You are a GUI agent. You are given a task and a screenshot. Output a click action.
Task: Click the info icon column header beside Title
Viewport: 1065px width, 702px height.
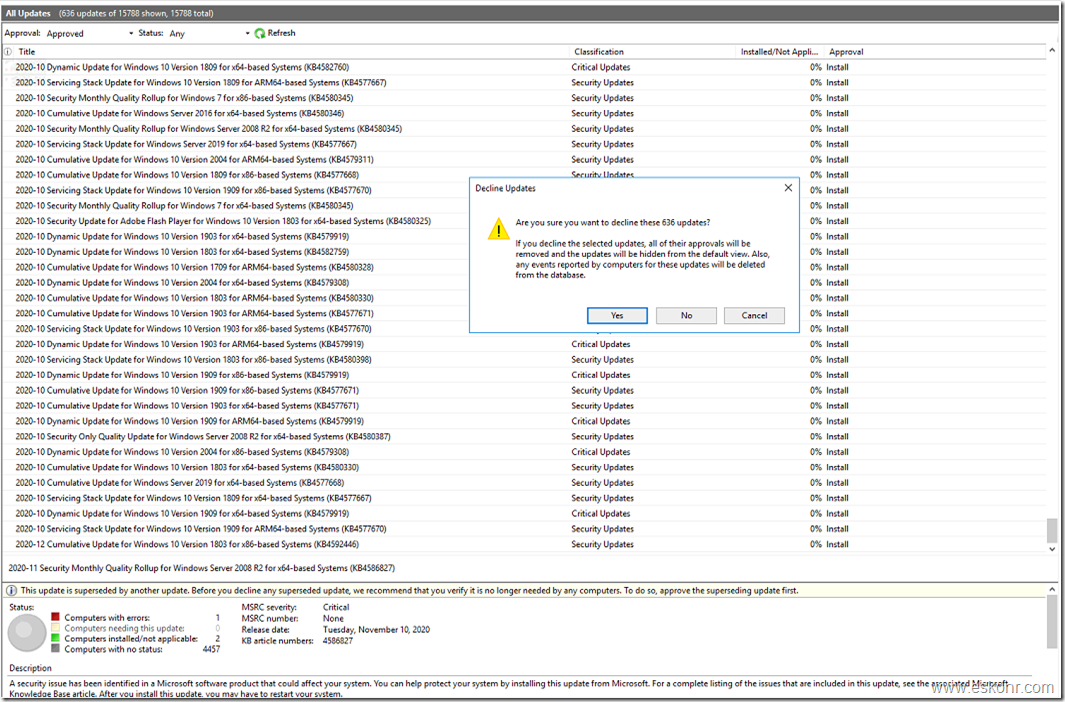click(8, 52)
